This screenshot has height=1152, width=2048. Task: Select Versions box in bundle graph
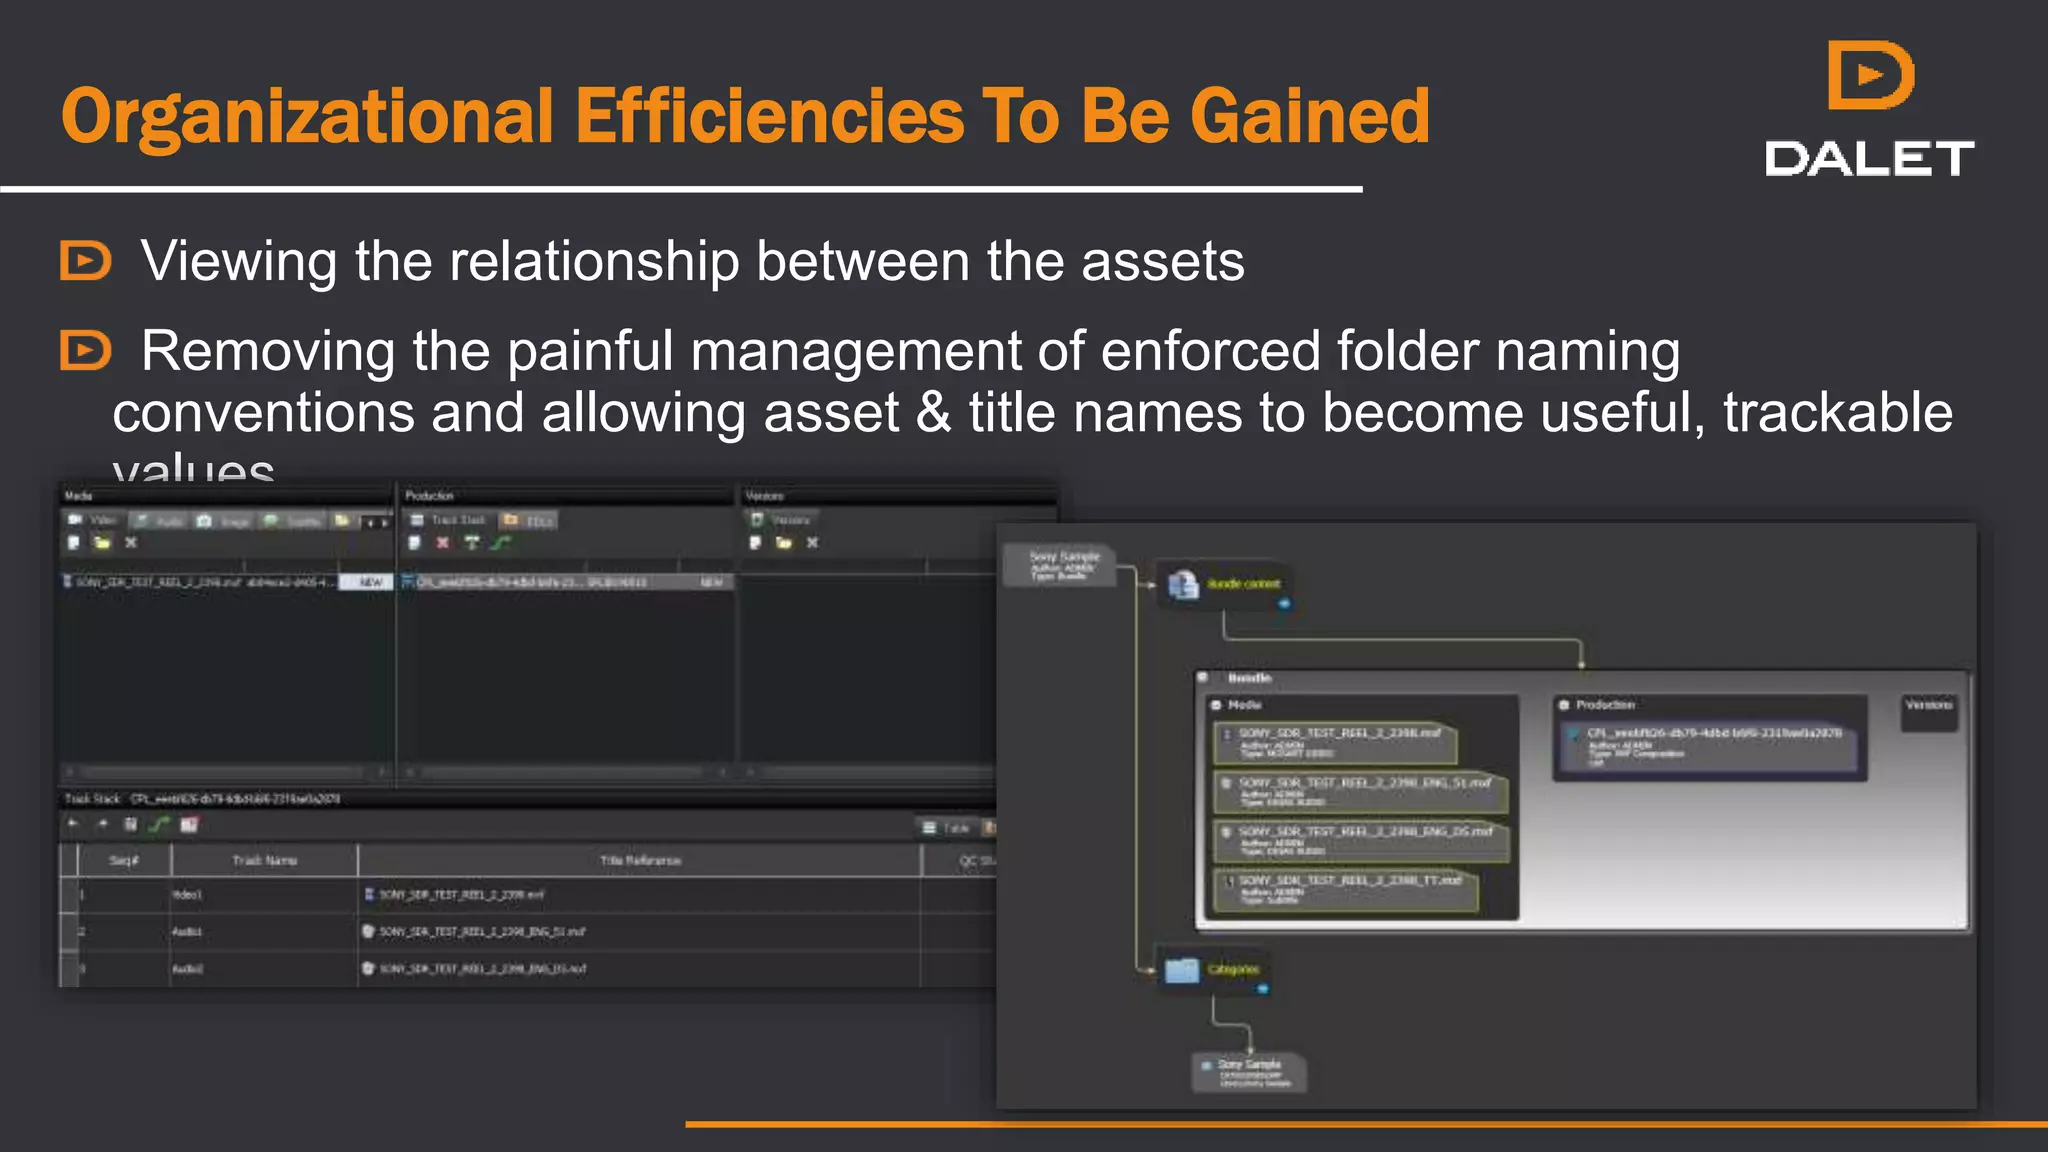pyautogui.click(x=1929, y=712)
